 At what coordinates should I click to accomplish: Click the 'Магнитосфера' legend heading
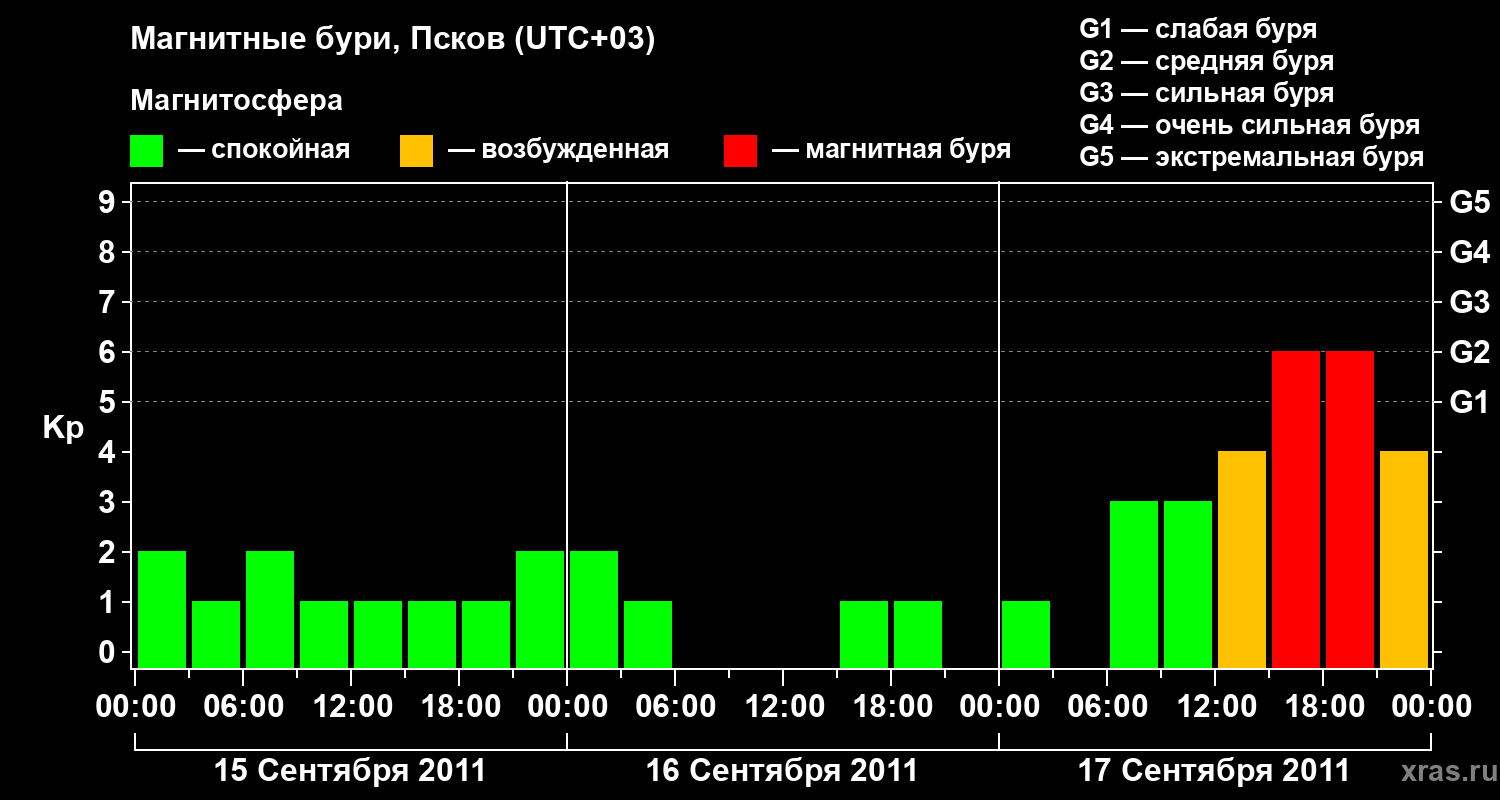point(237,101)
